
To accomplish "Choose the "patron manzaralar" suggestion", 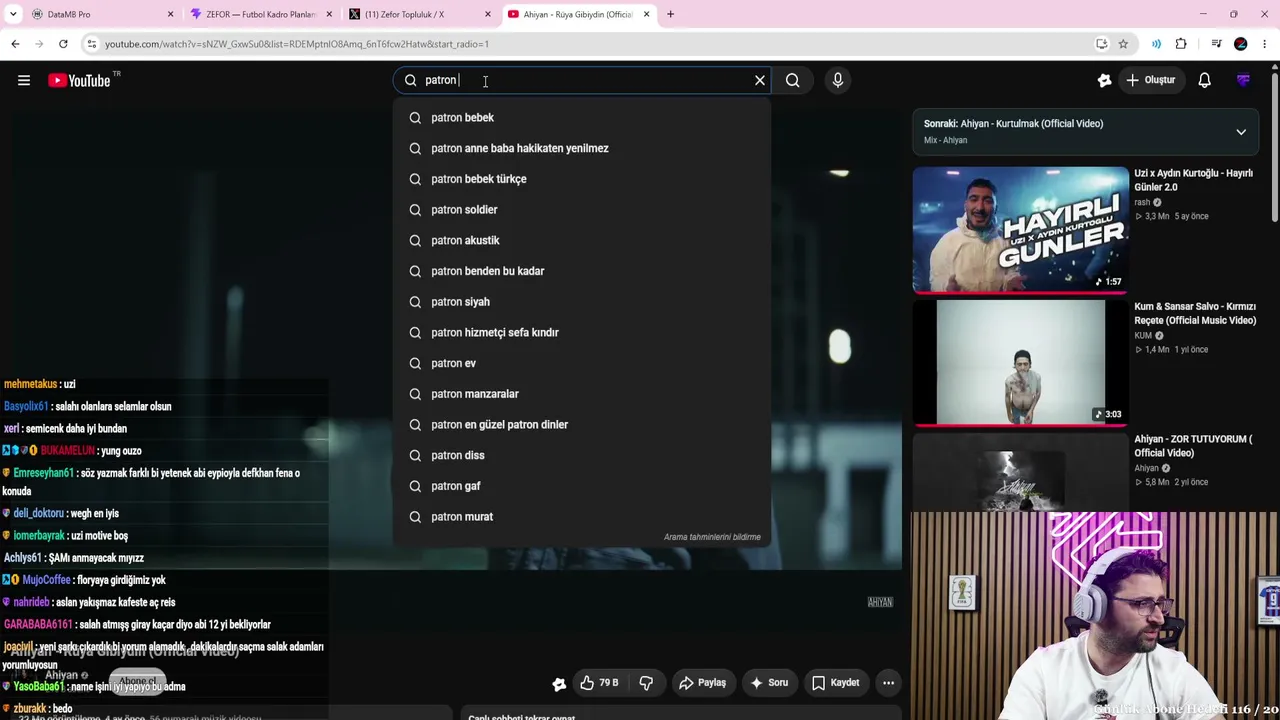I will pos(582,394).
